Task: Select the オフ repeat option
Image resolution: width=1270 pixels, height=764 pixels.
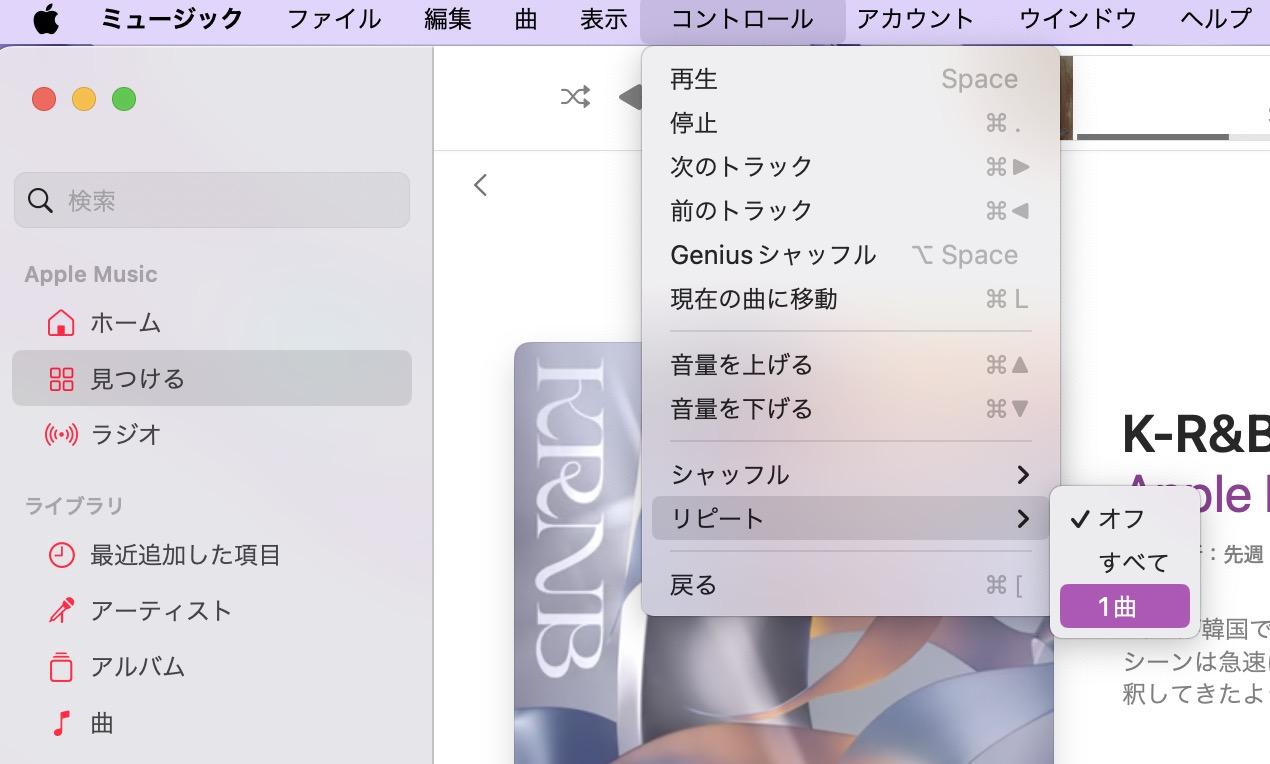Action: click(1125, 518)
